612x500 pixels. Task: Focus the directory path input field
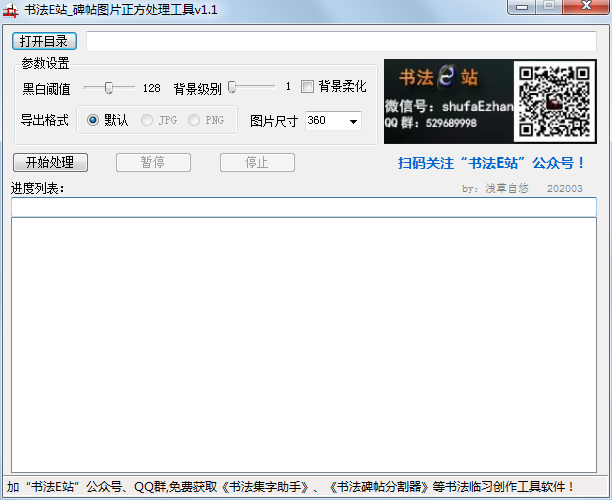pyautogui.click(x=341, y=41)
